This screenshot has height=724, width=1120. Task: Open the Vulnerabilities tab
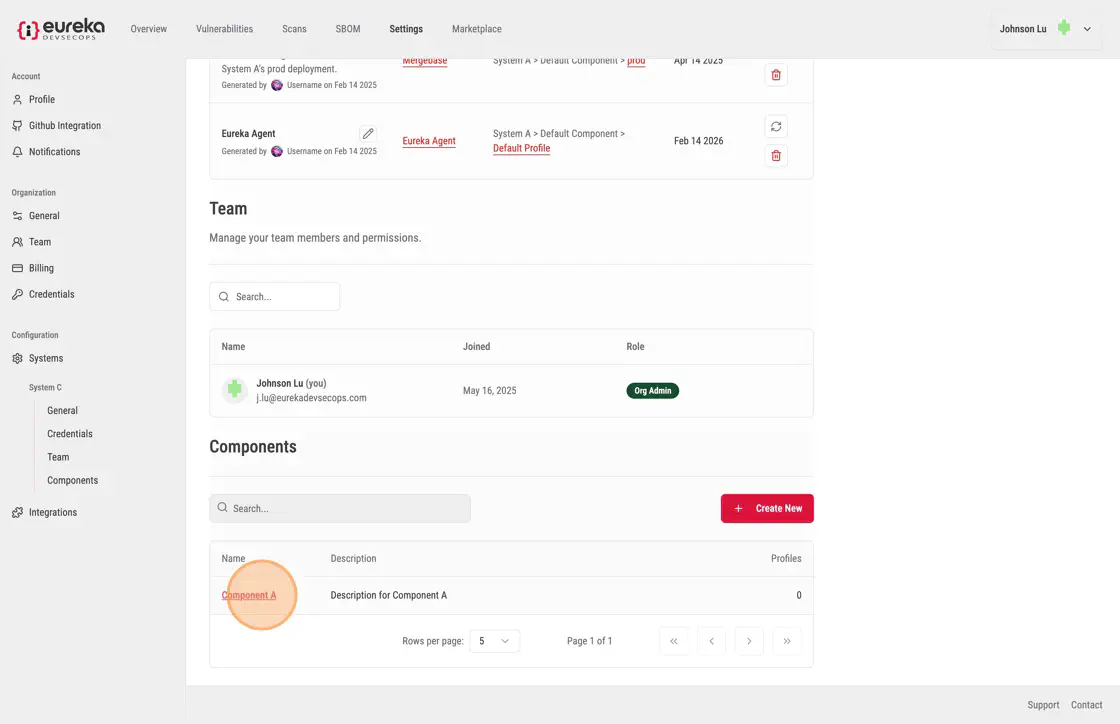tap(224, 29)
